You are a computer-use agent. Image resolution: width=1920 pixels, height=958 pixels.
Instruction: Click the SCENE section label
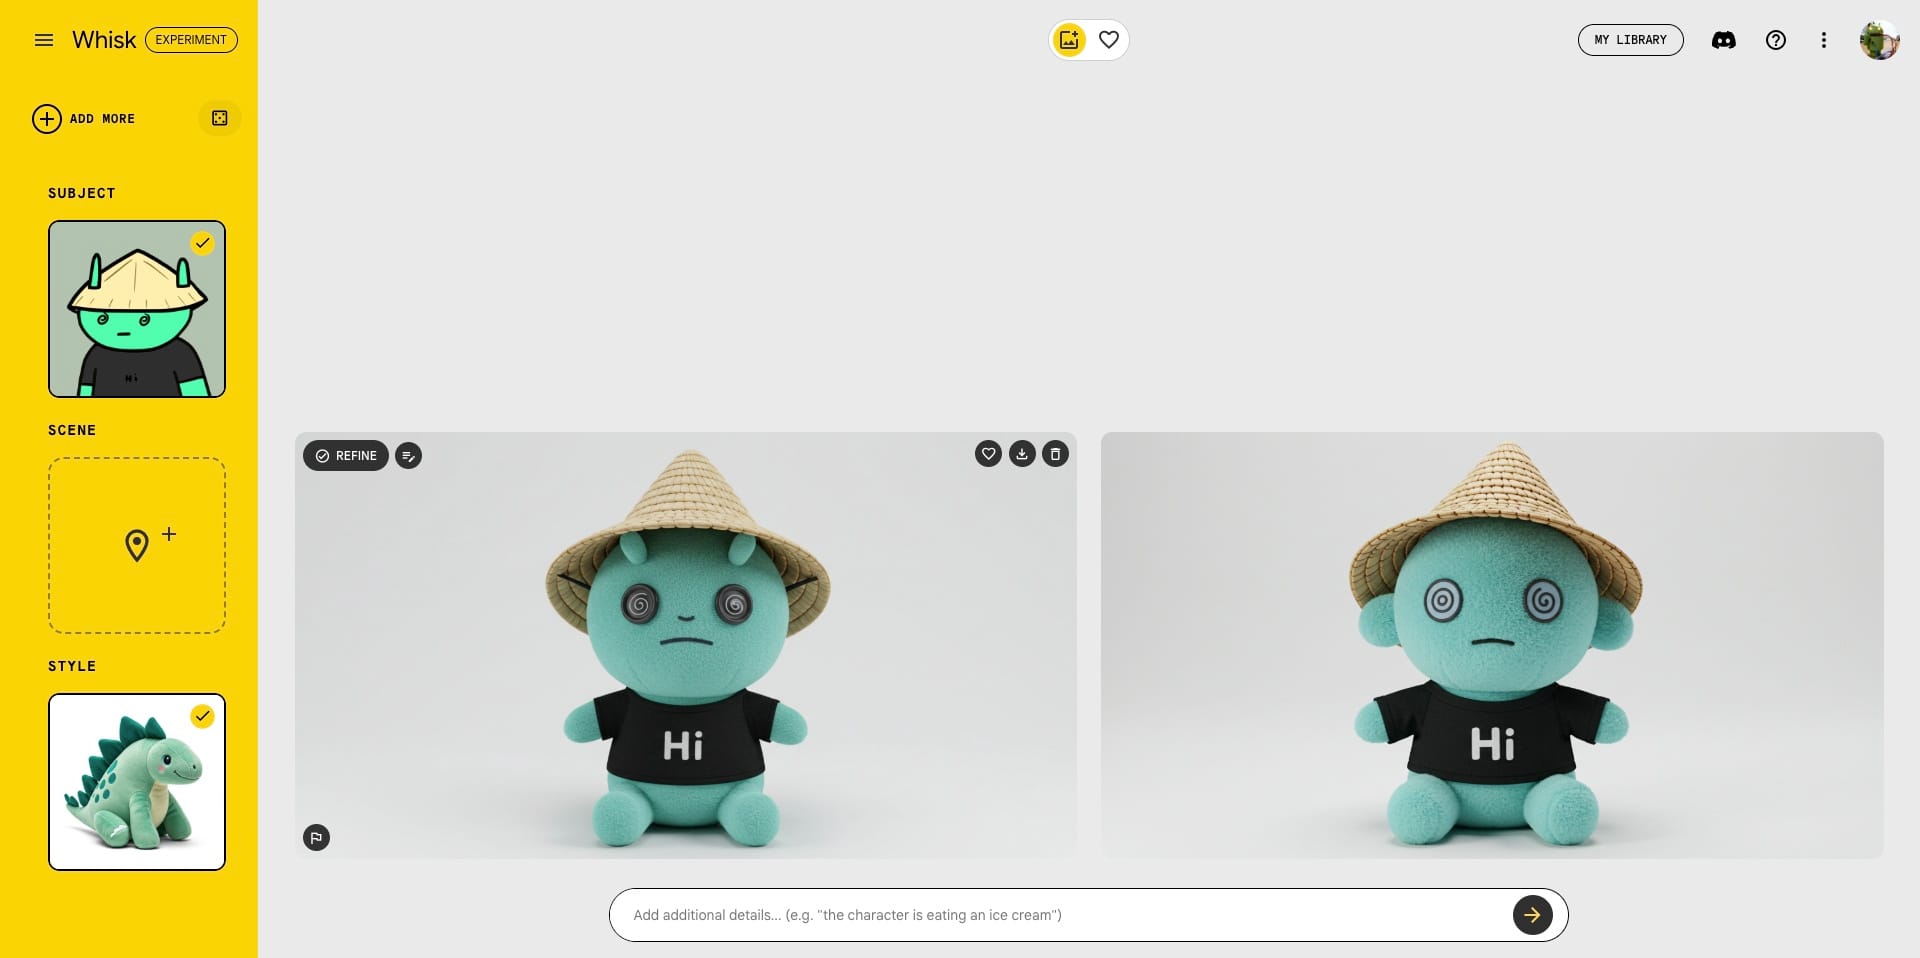(x=72, y=430)
